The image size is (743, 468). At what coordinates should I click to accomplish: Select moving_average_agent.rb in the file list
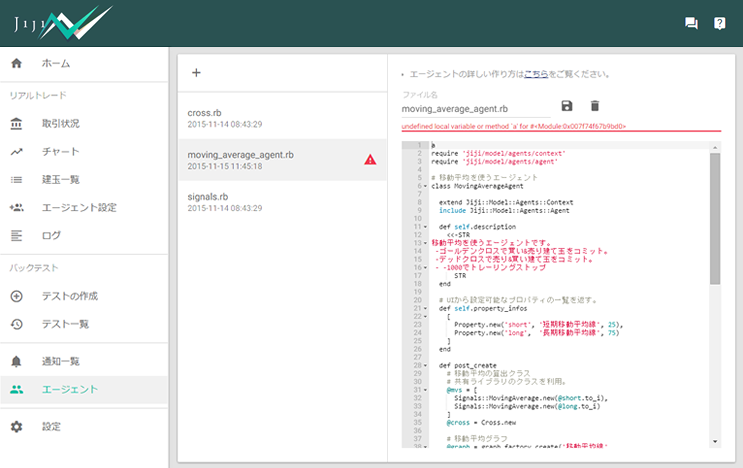[x=282, y=160]
